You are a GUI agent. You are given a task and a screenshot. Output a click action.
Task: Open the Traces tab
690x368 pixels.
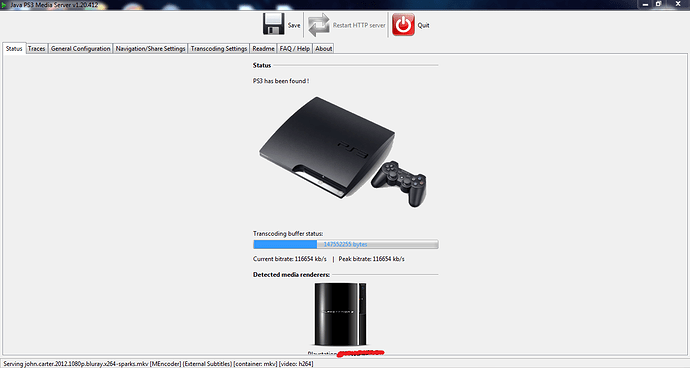(37, 48)
